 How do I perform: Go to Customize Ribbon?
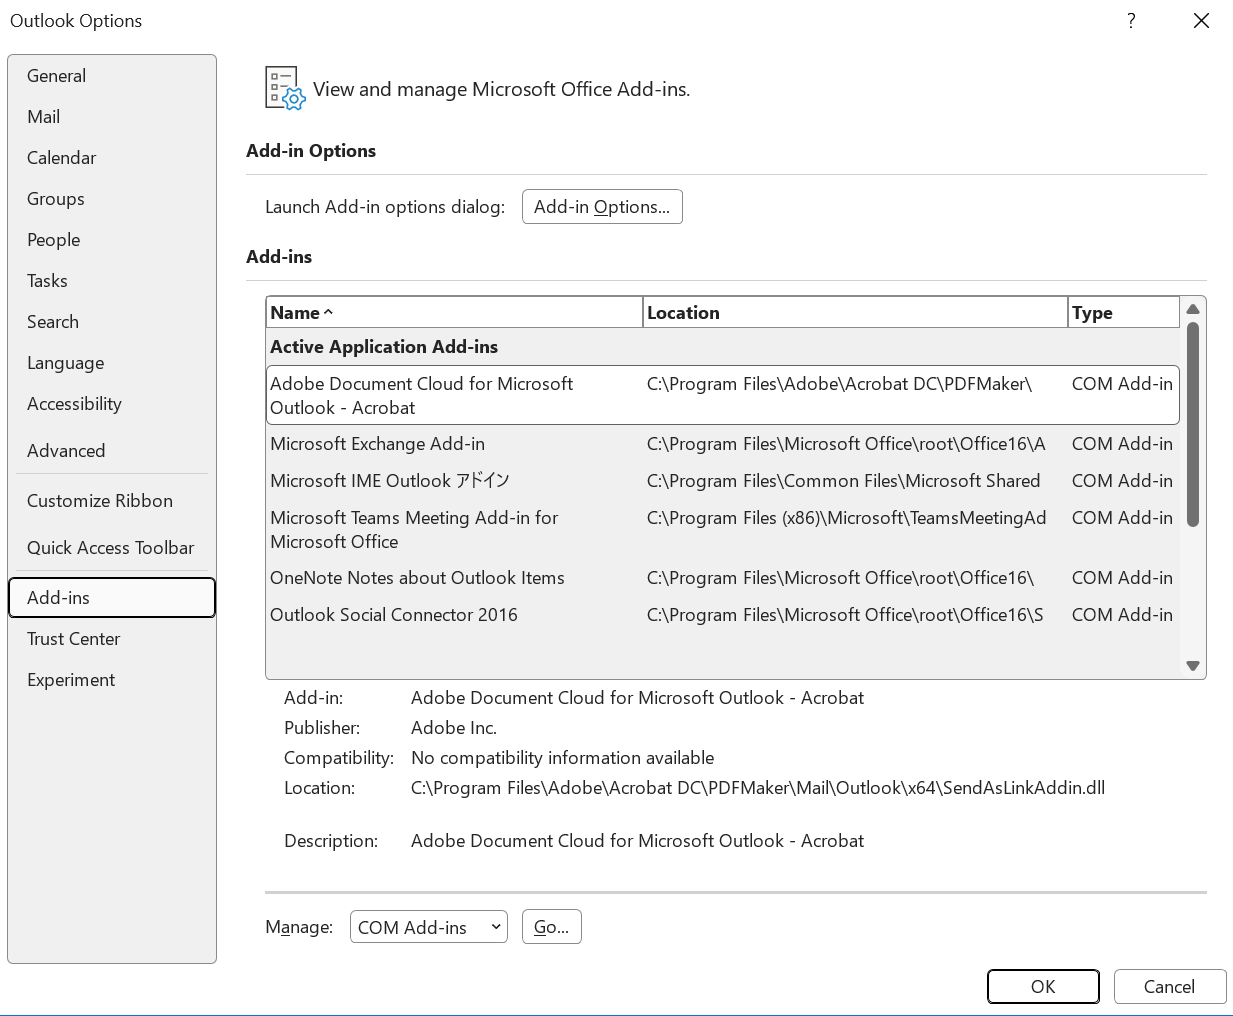pyautogui.click(x=112, y=501)
